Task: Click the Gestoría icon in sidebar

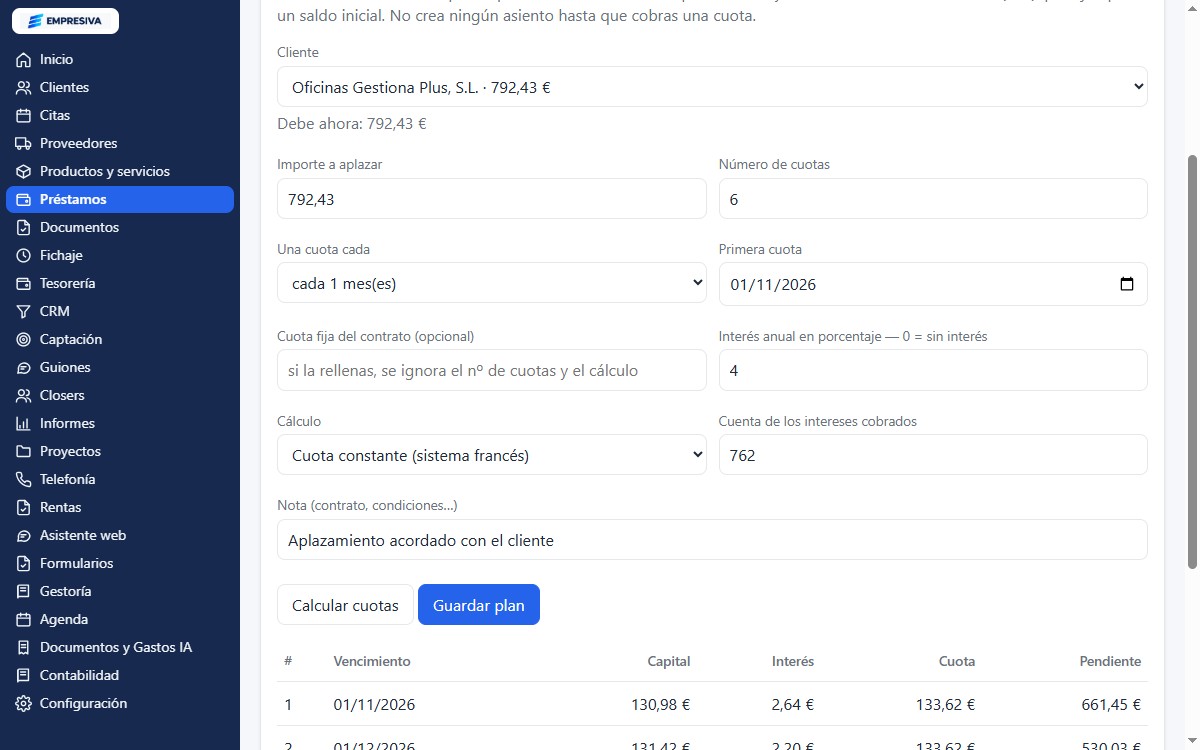Action: click(24, 592)
